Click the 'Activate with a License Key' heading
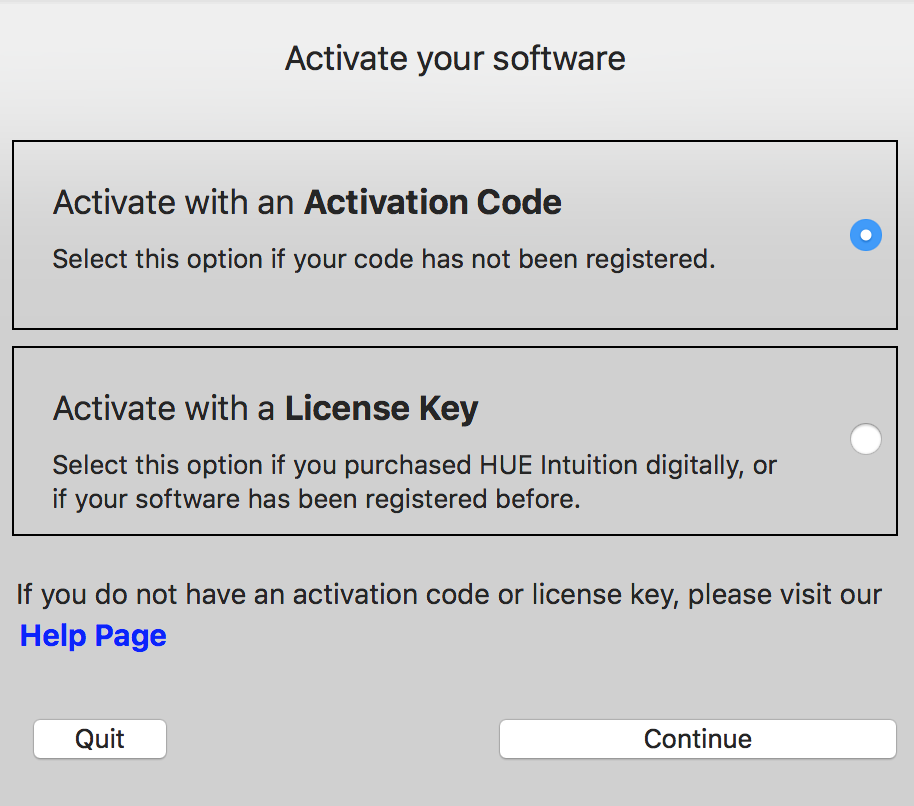The image size is (914, 806). [265, 409]
